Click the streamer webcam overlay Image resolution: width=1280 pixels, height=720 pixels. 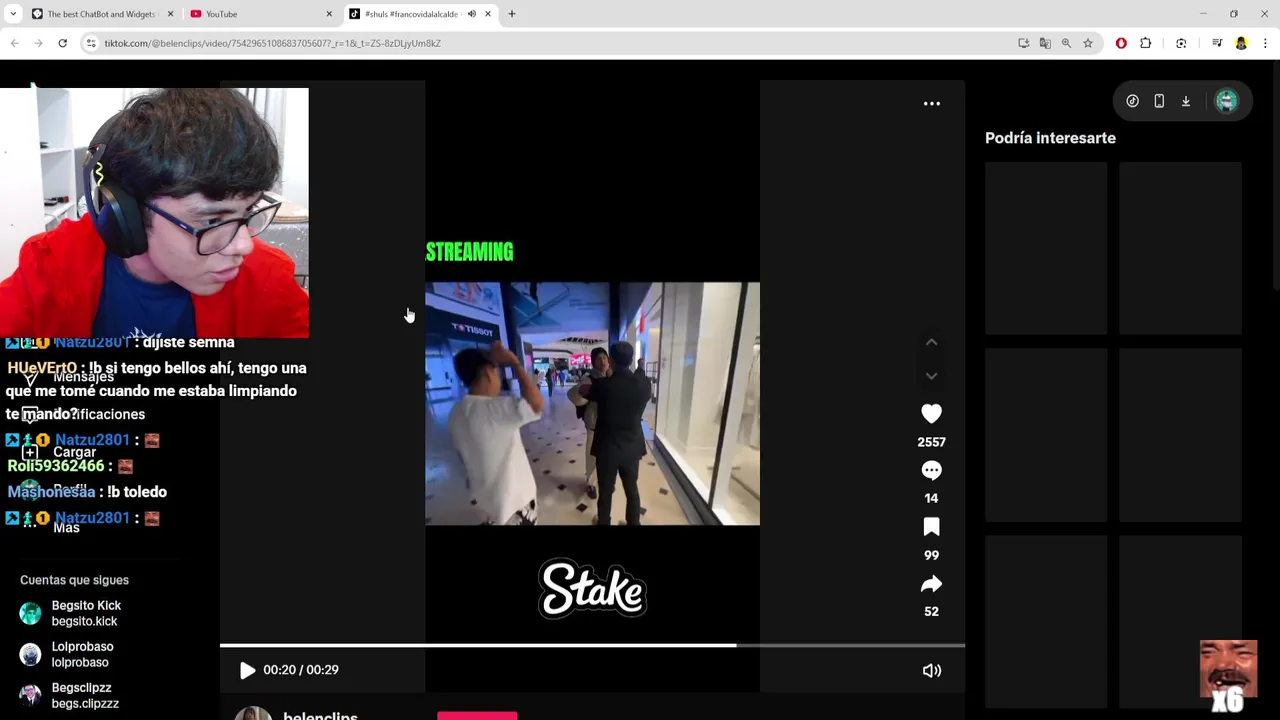click(x=154, y=213)
